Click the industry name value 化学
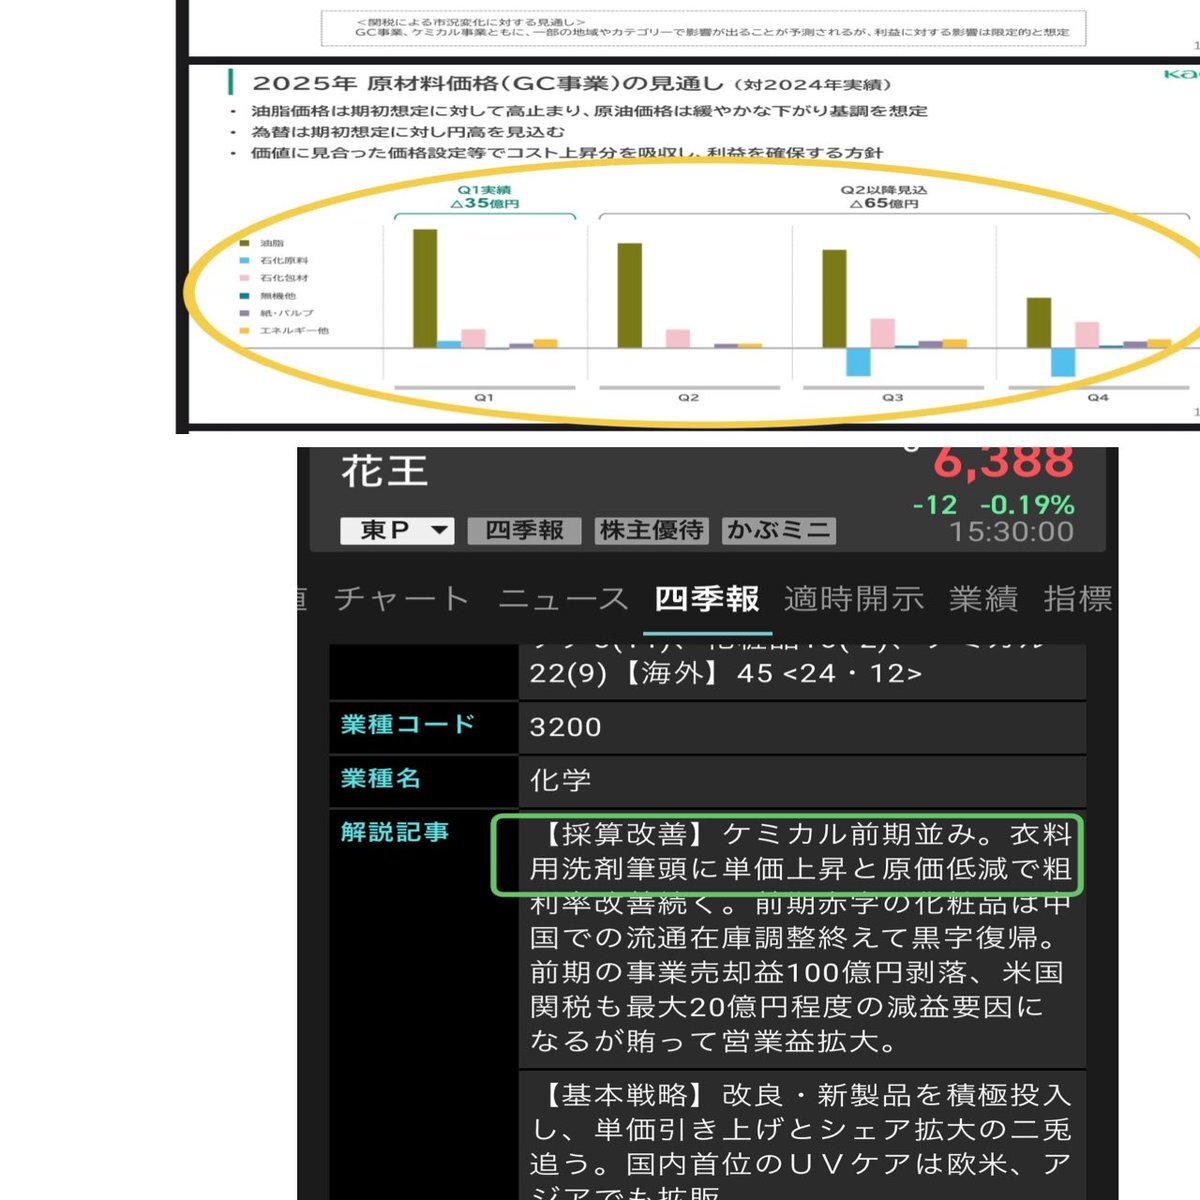This screenshot has height=1200, width=1200. click(560, 780)
